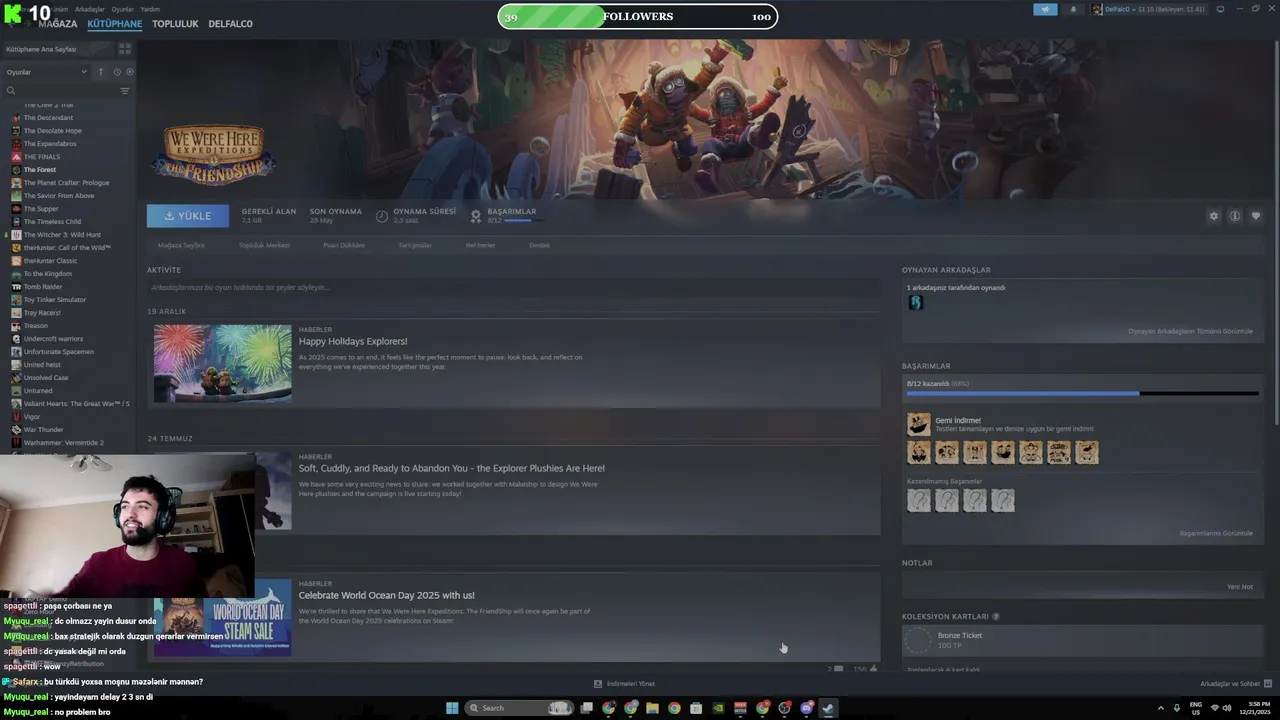Open volume control in system tray
The height and width of the screenshot is (720, 1280).
(x=1227, y=708)
